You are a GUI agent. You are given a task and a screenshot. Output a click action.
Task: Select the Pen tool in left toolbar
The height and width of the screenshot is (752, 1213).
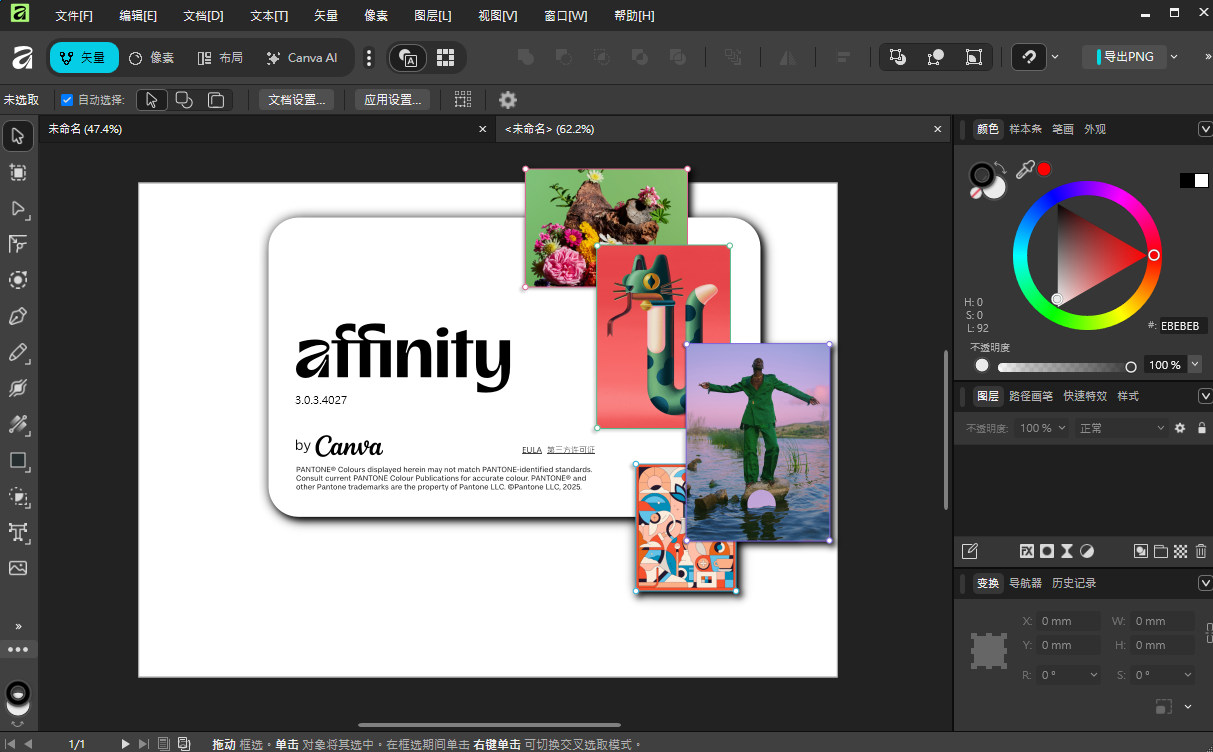point(18,317)
